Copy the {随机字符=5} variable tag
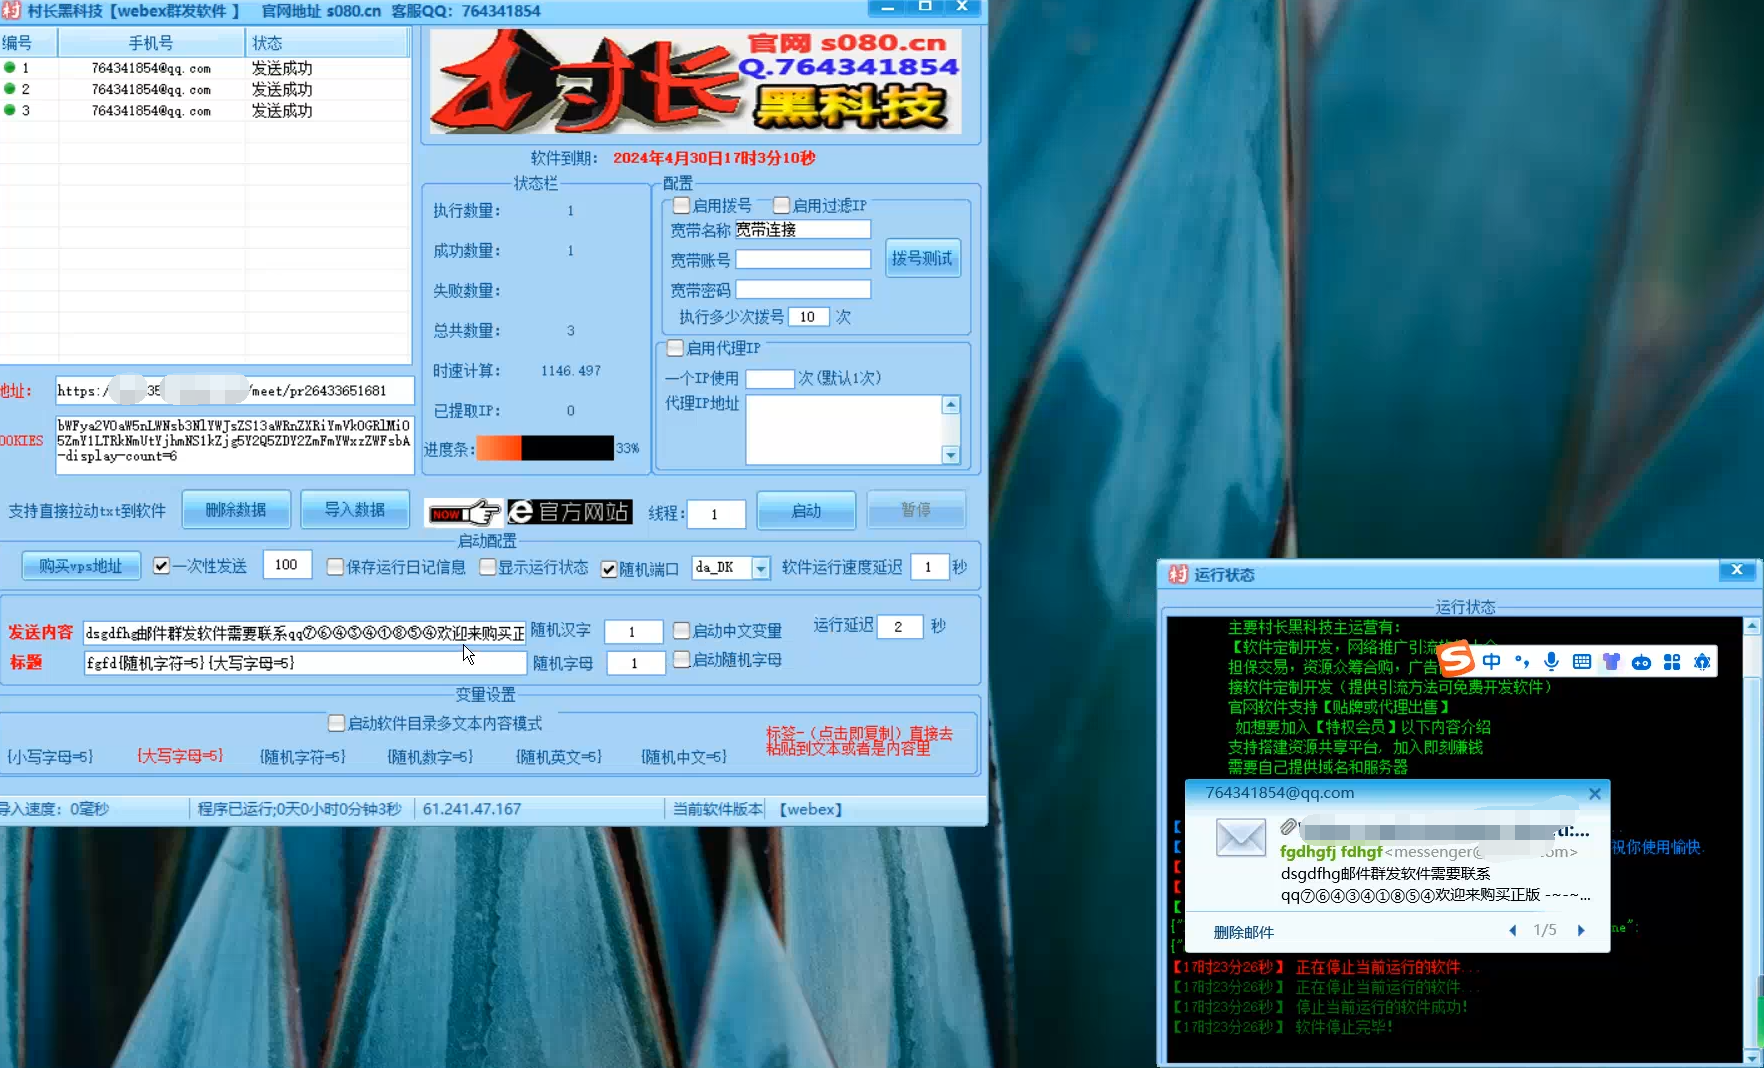 click(x=302, y=757)
